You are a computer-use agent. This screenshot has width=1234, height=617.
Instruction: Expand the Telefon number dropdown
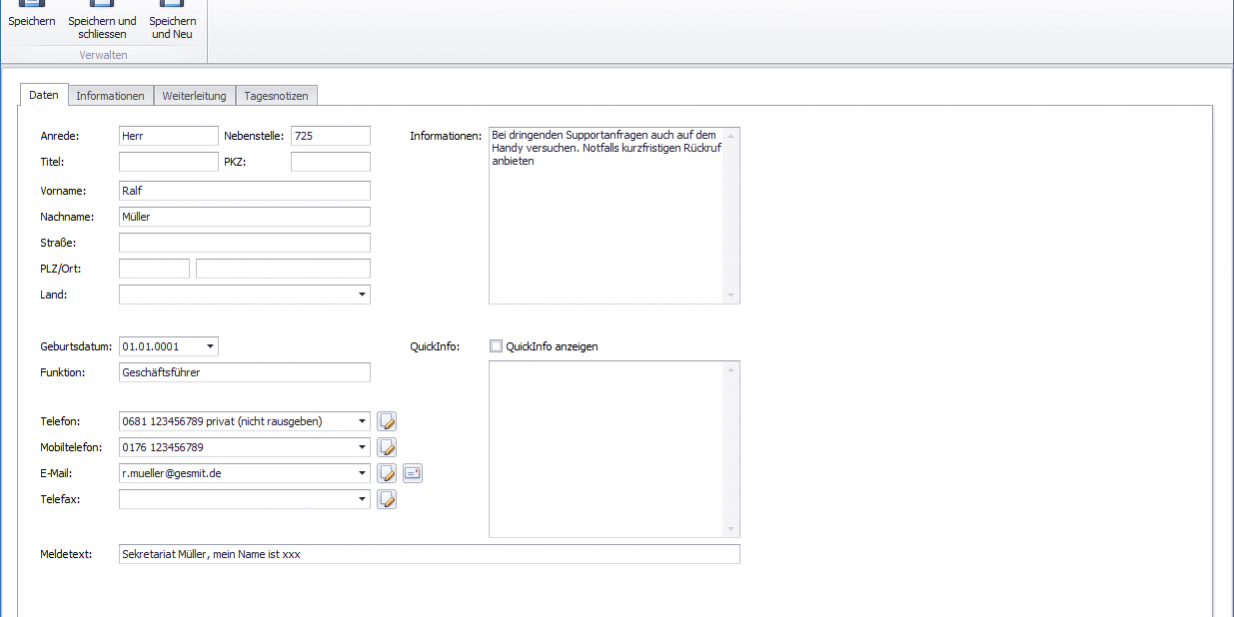point(361,422)
